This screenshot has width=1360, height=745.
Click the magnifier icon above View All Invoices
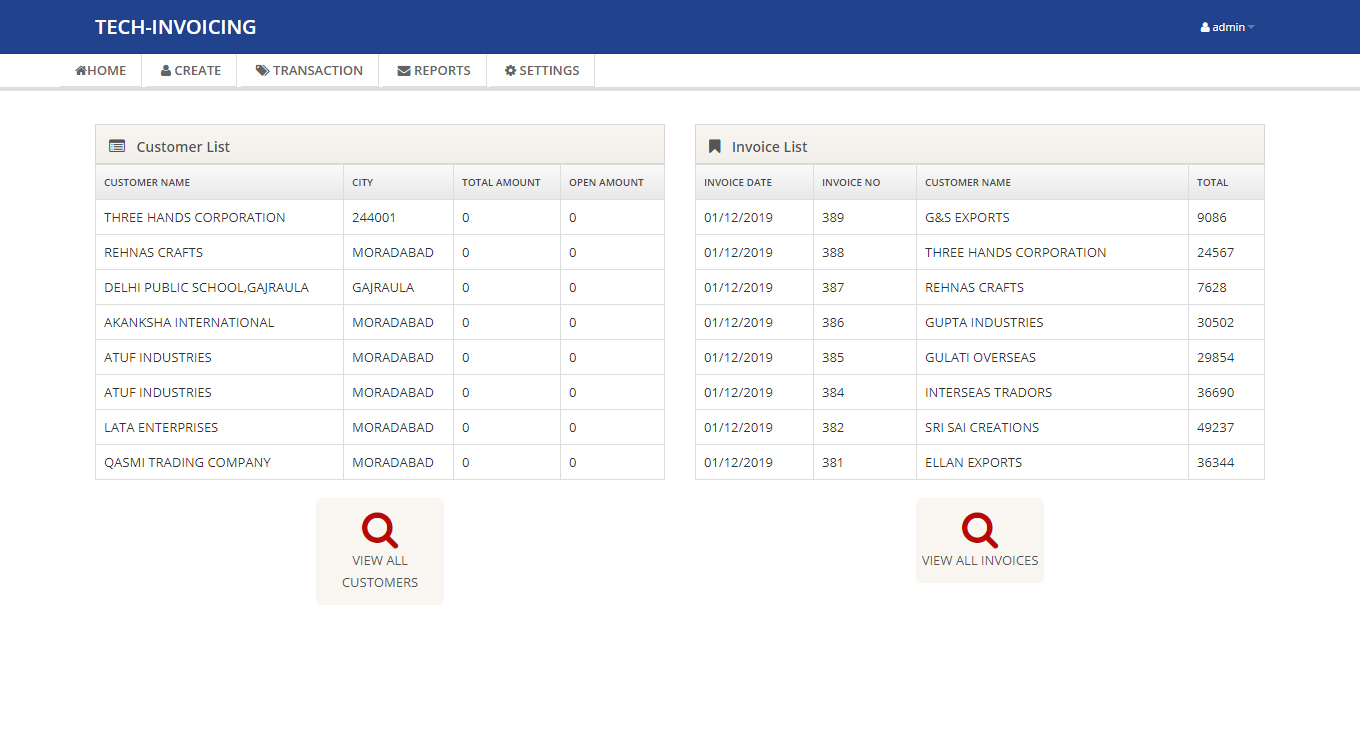980,530
